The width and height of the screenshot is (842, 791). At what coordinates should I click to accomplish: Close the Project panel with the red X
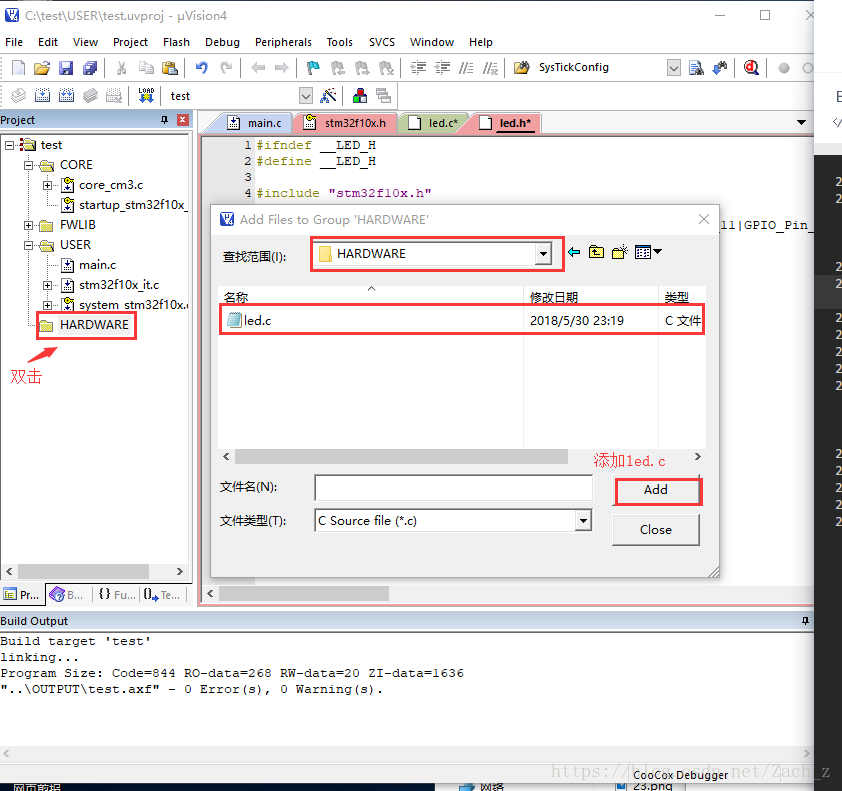(x=183, y=120)
